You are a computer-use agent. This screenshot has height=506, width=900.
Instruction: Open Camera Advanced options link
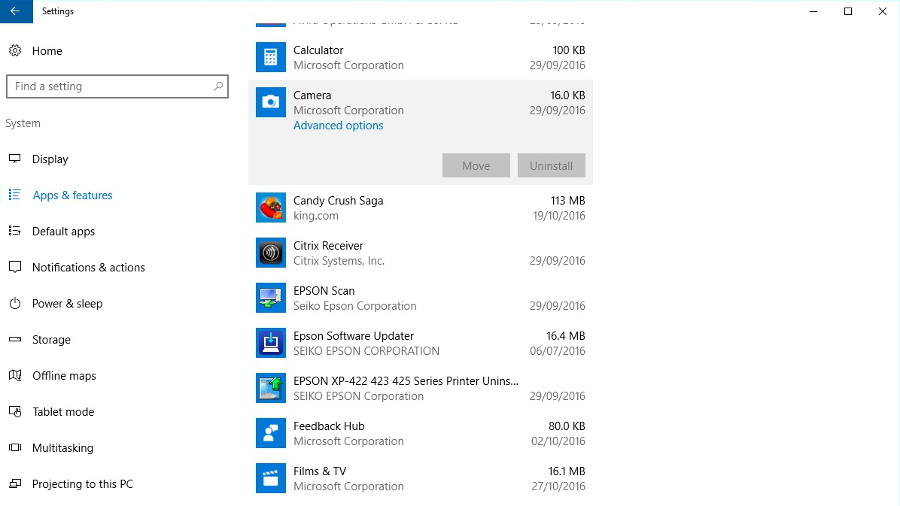tap(338, 126)
